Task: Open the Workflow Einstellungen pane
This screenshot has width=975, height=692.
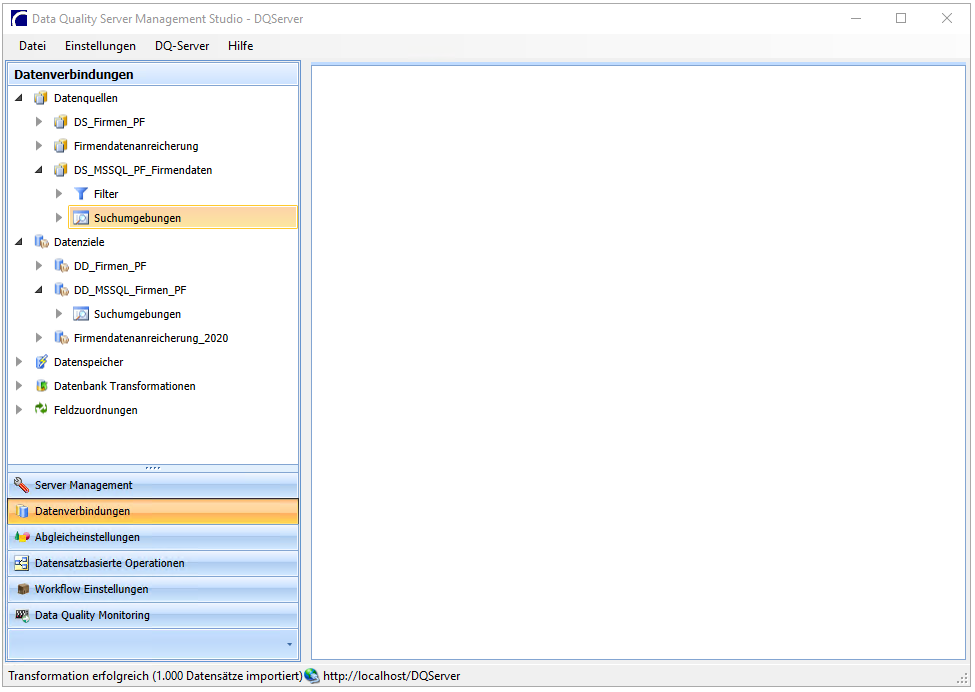Action: pos(153,589)
